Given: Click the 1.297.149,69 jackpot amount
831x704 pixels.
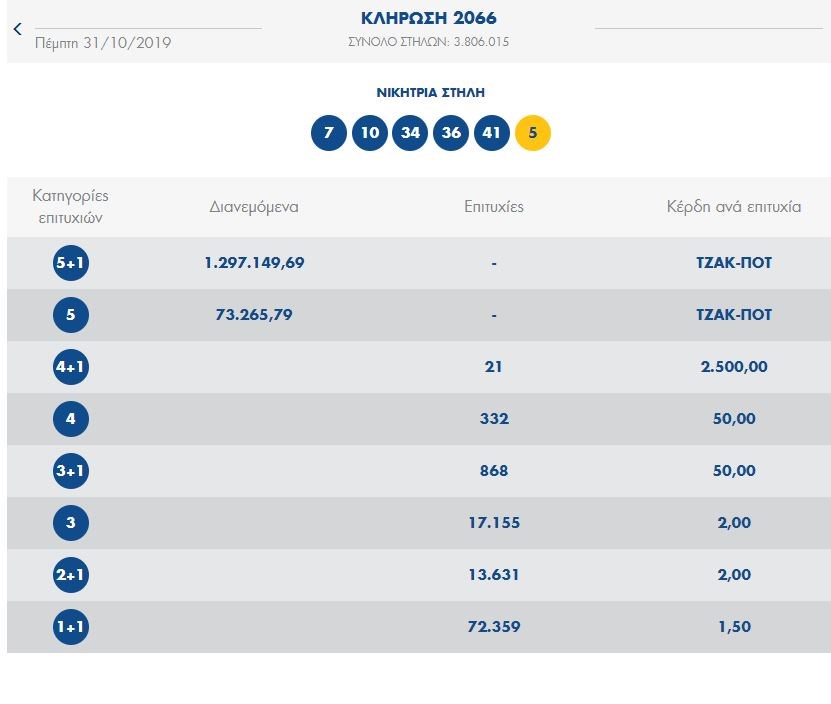Looking at the screenshot, I should pyautogui.click(x=254, y=263).
